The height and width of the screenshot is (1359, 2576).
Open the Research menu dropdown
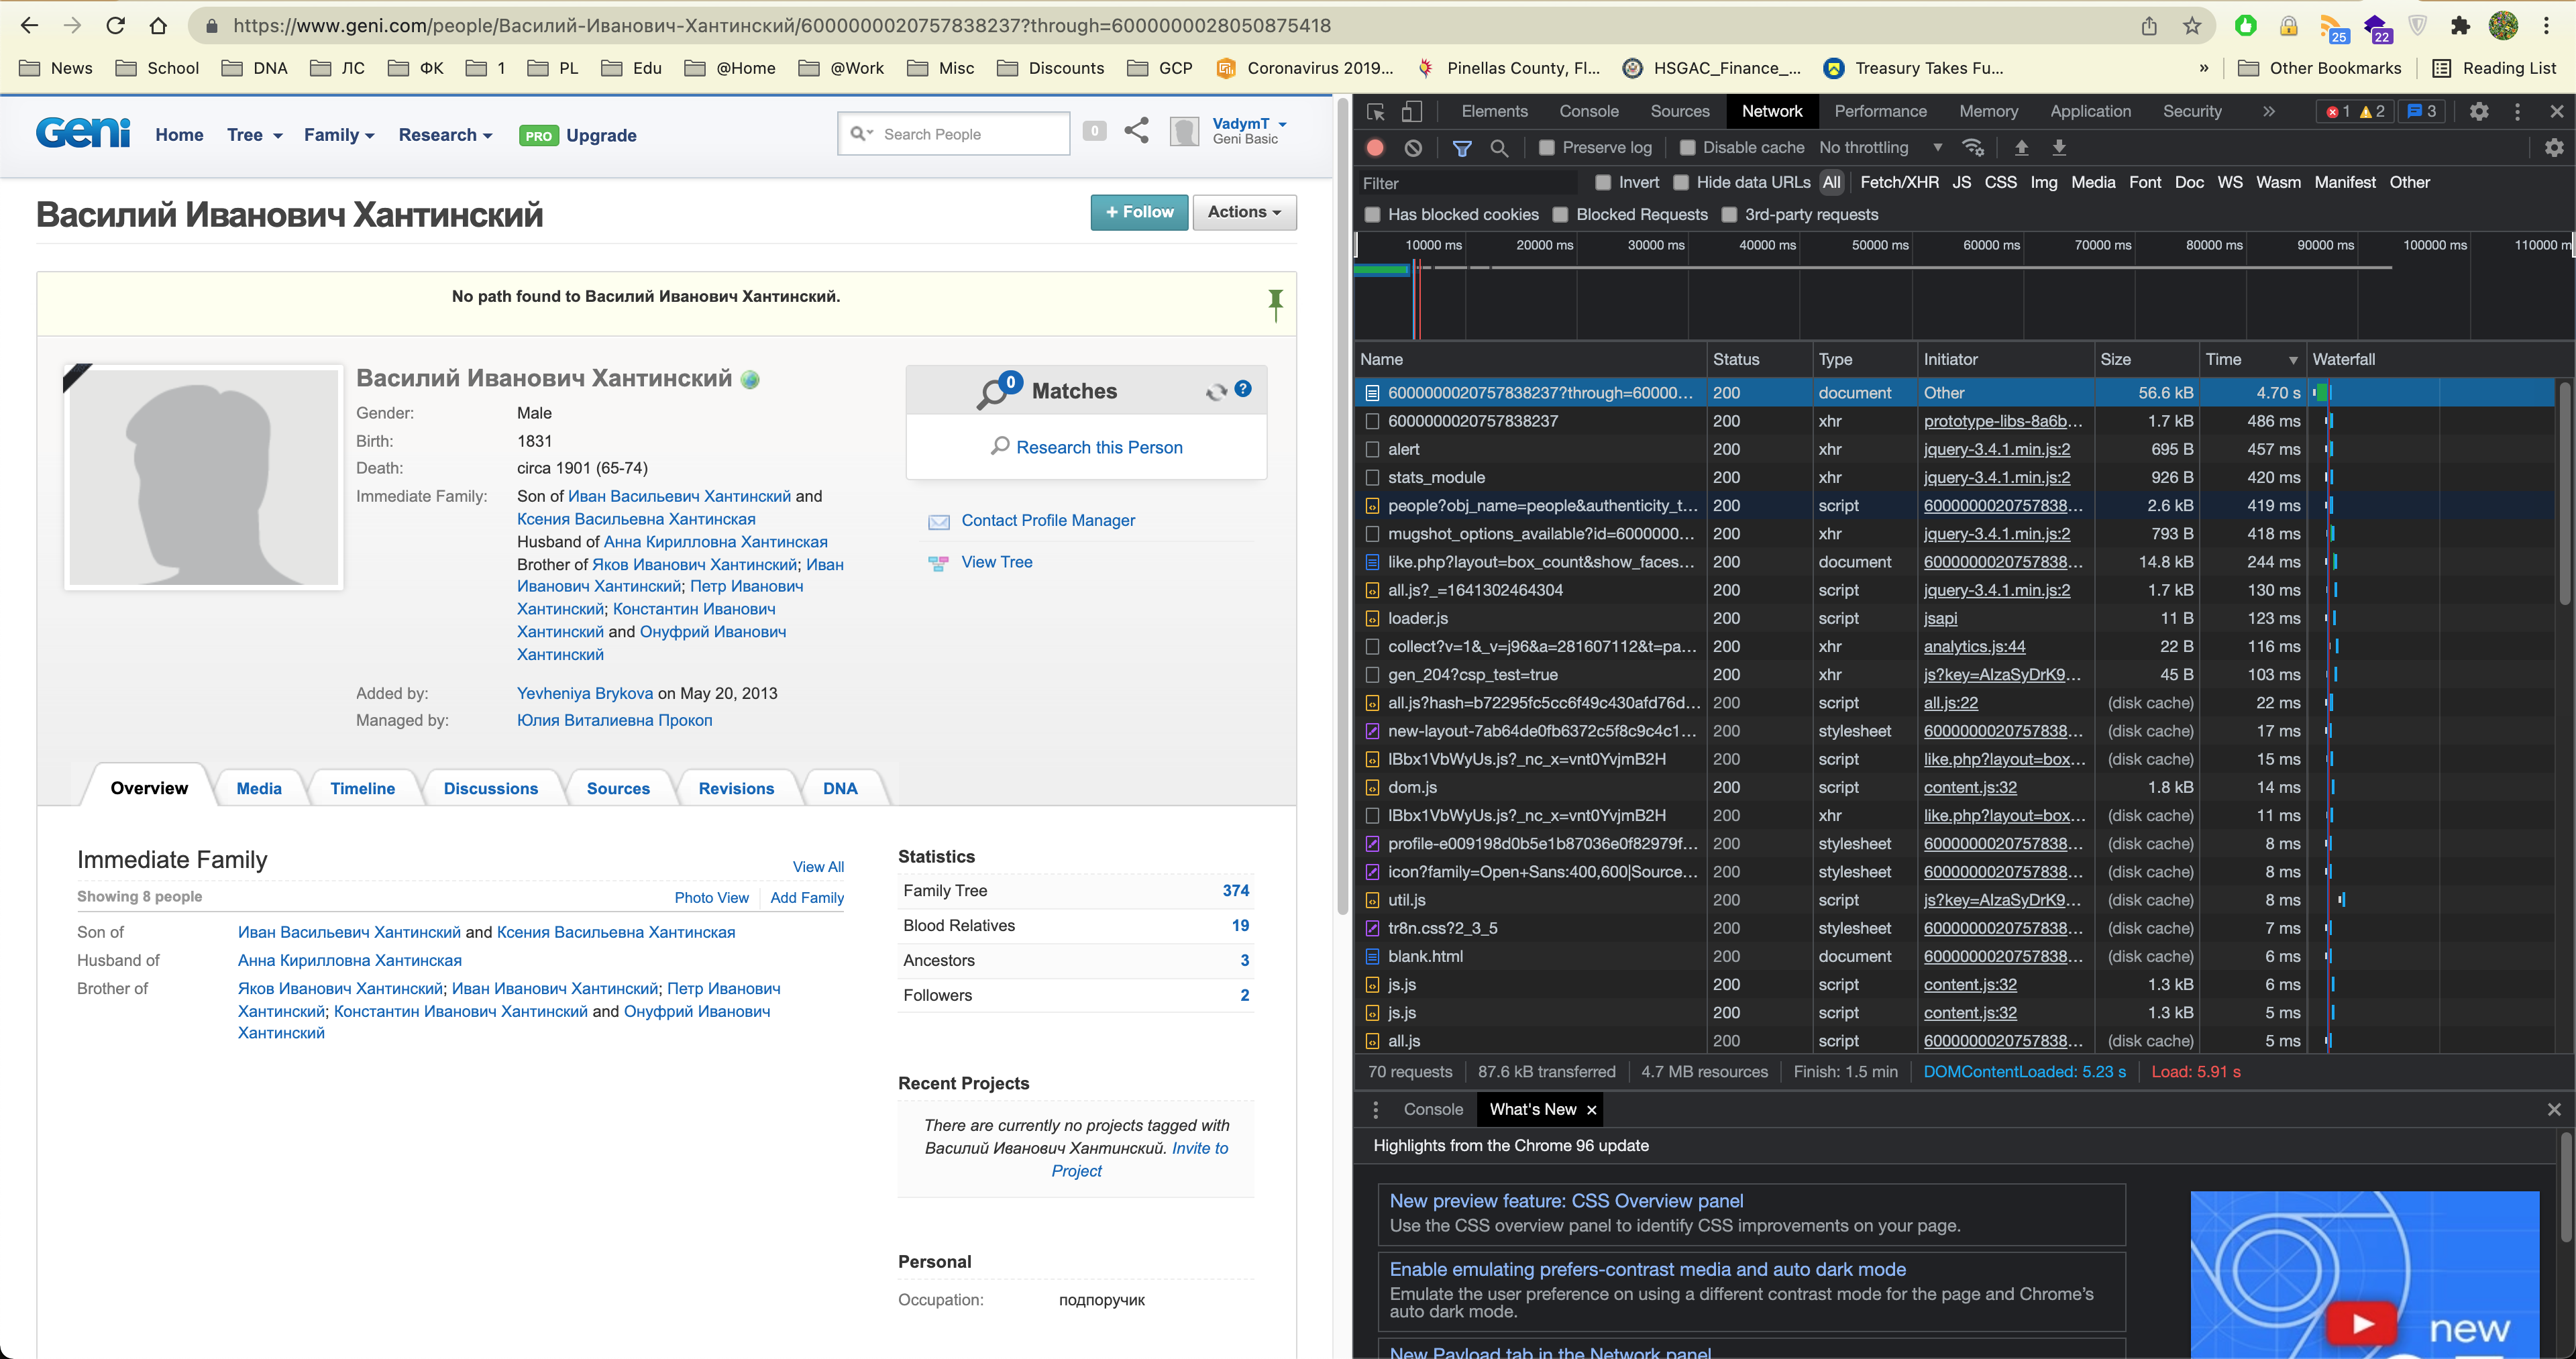[445, 135]
